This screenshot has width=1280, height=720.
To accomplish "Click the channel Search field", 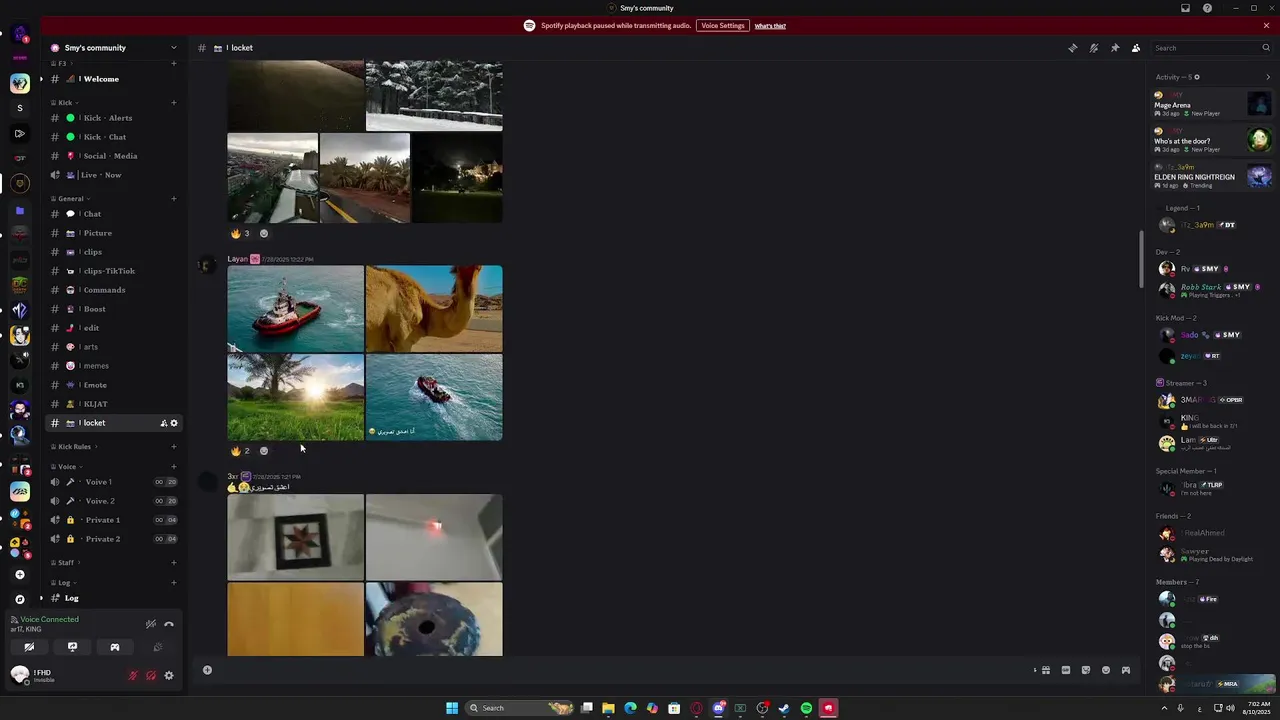I will pos(1210,48).
